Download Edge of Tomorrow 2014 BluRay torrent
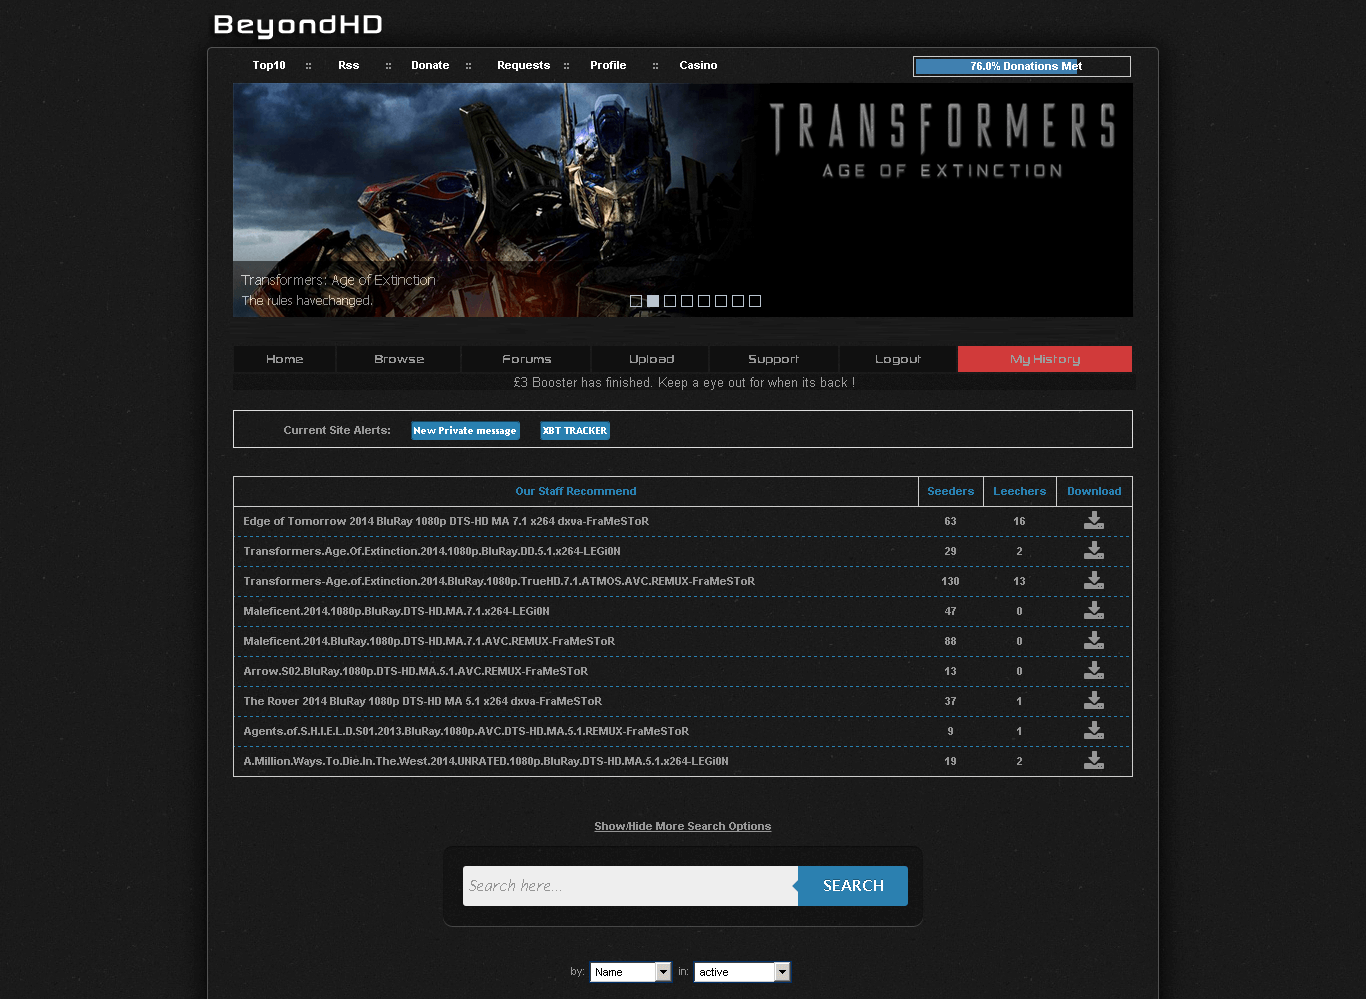This screenshot has width=1366, height=999. tap(1094, 521)
